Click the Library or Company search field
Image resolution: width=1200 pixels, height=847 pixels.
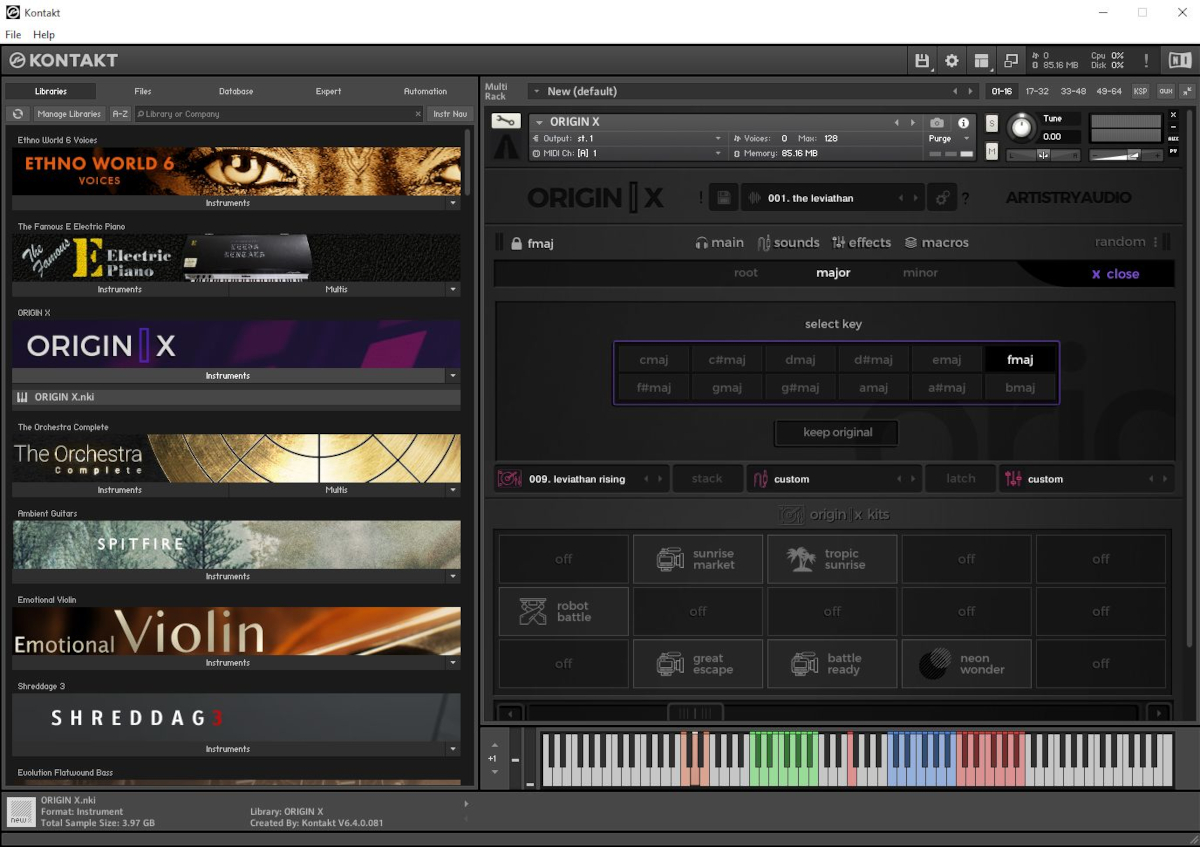[x=278, y=114]
